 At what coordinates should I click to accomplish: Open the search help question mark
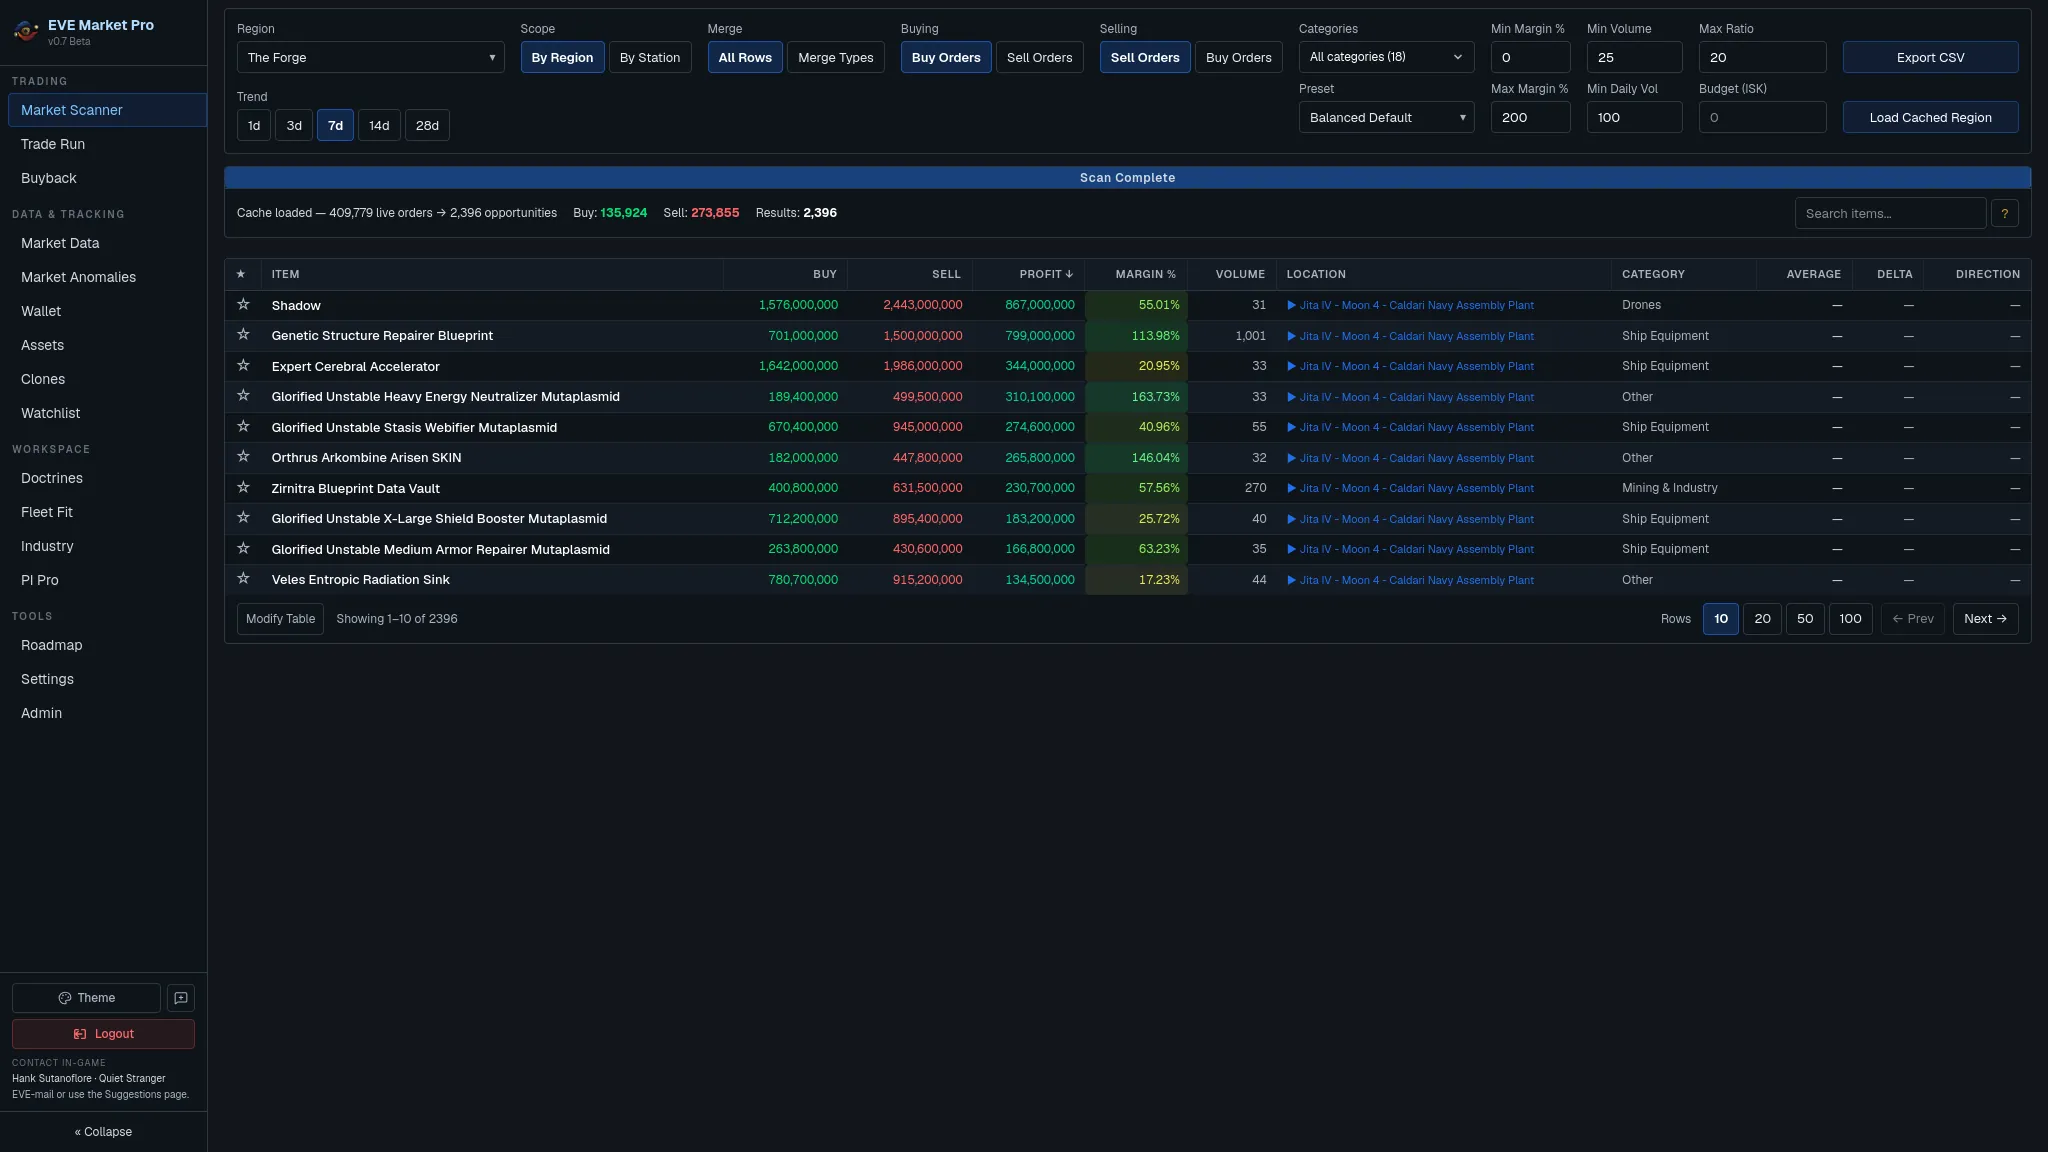tap(2004, 213)
